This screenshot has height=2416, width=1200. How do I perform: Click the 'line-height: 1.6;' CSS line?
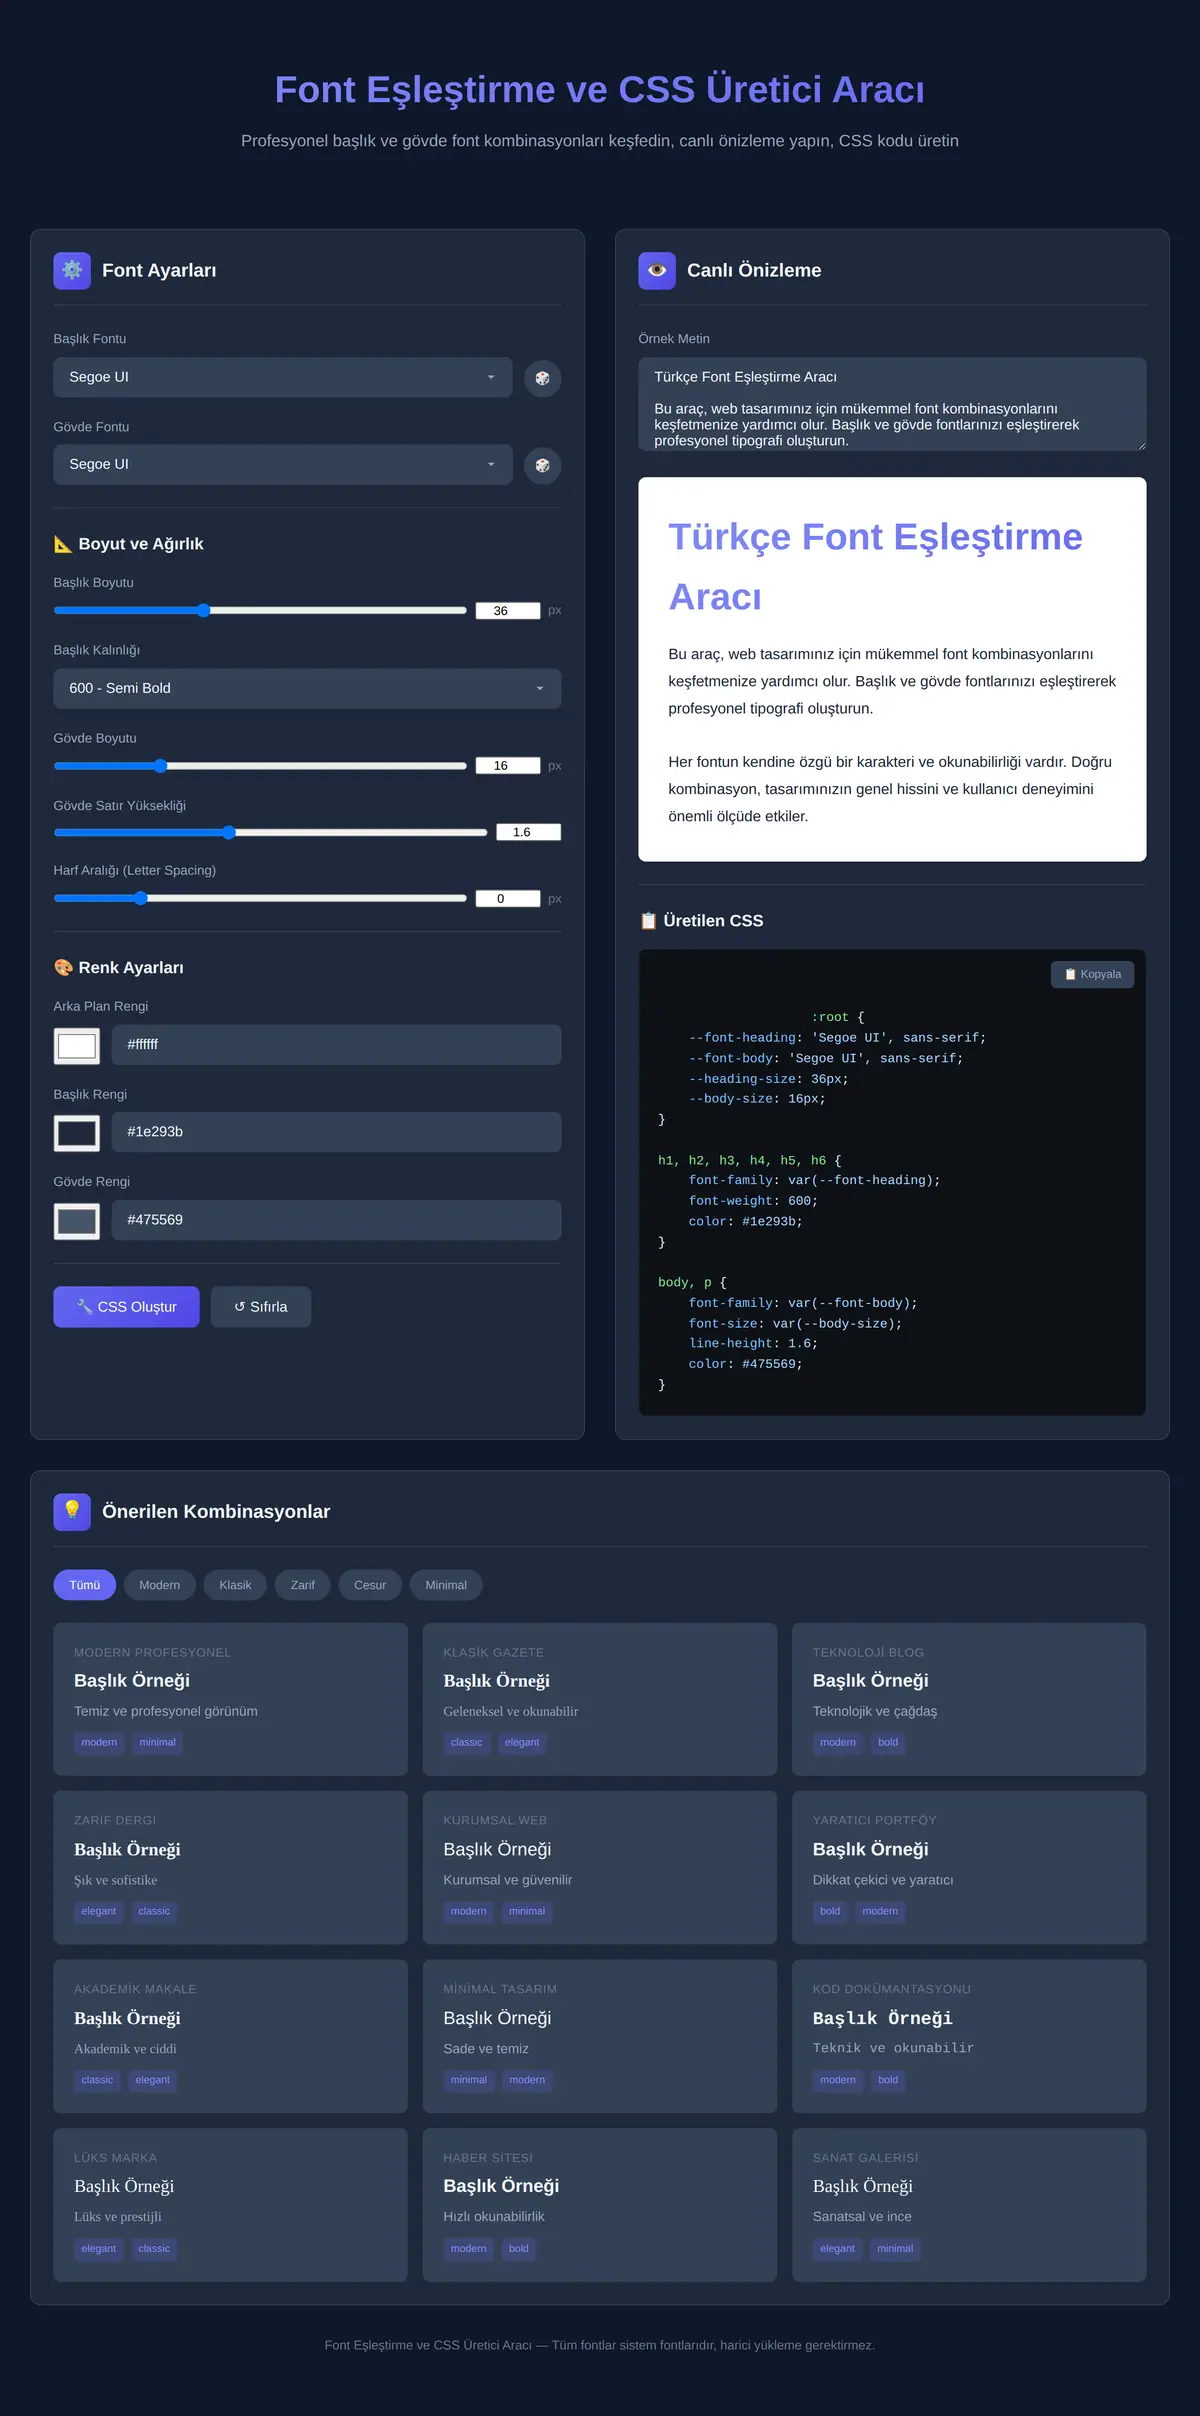pyautogui.click(x=753, y=1344)
